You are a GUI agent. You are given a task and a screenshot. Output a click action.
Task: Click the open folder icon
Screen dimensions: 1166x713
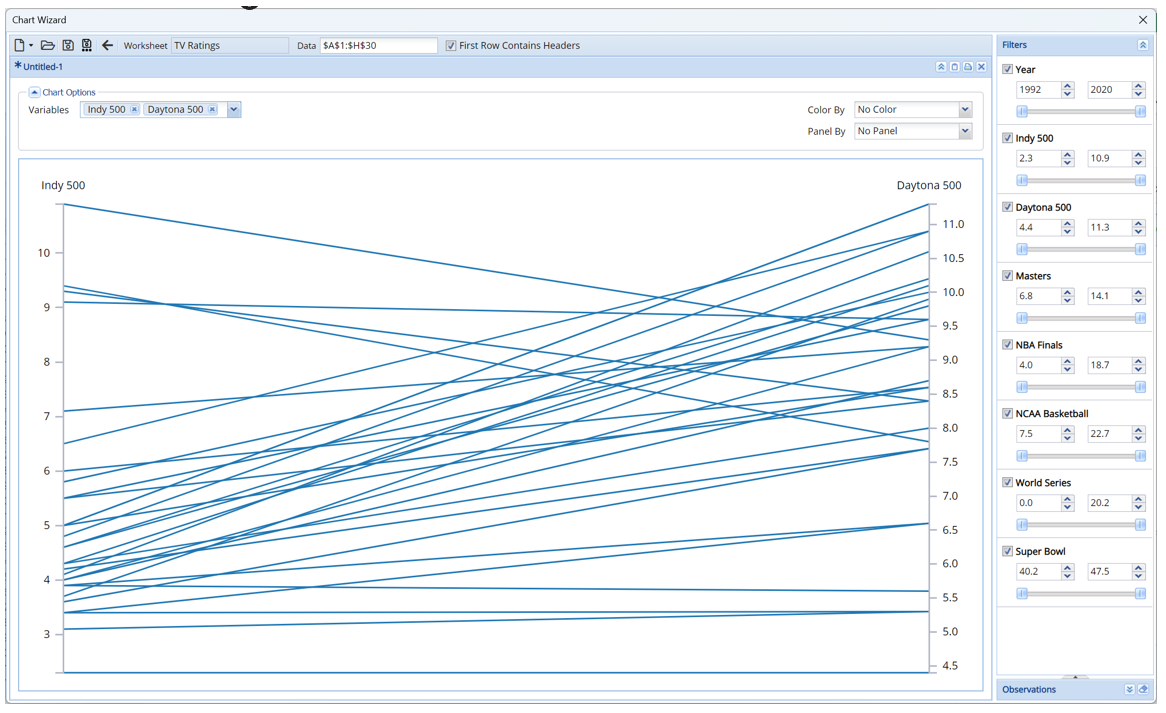47,45
